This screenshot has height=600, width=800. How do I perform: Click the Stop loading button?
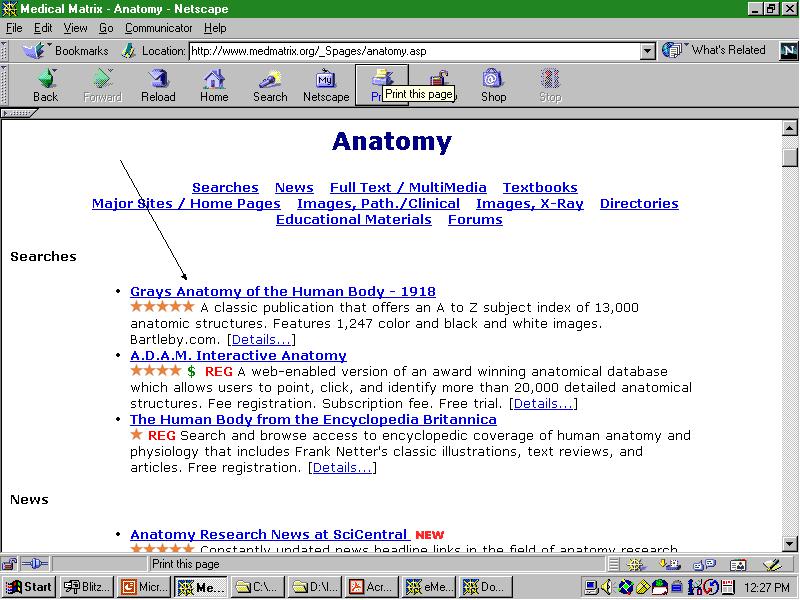point(550,86)
